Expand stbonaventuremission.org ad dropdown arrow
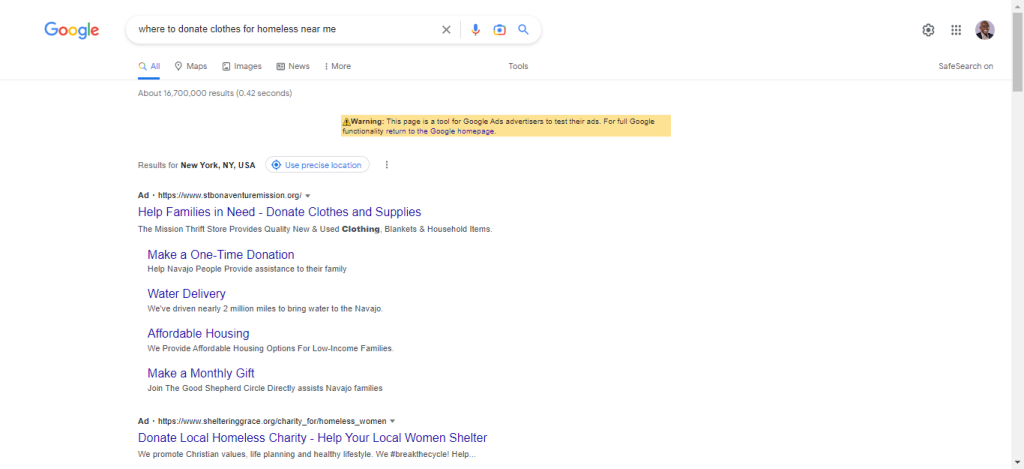Image resolution: width=1024 pixels, height=469 pixels. pyautogui.click(x=308, y=195)
